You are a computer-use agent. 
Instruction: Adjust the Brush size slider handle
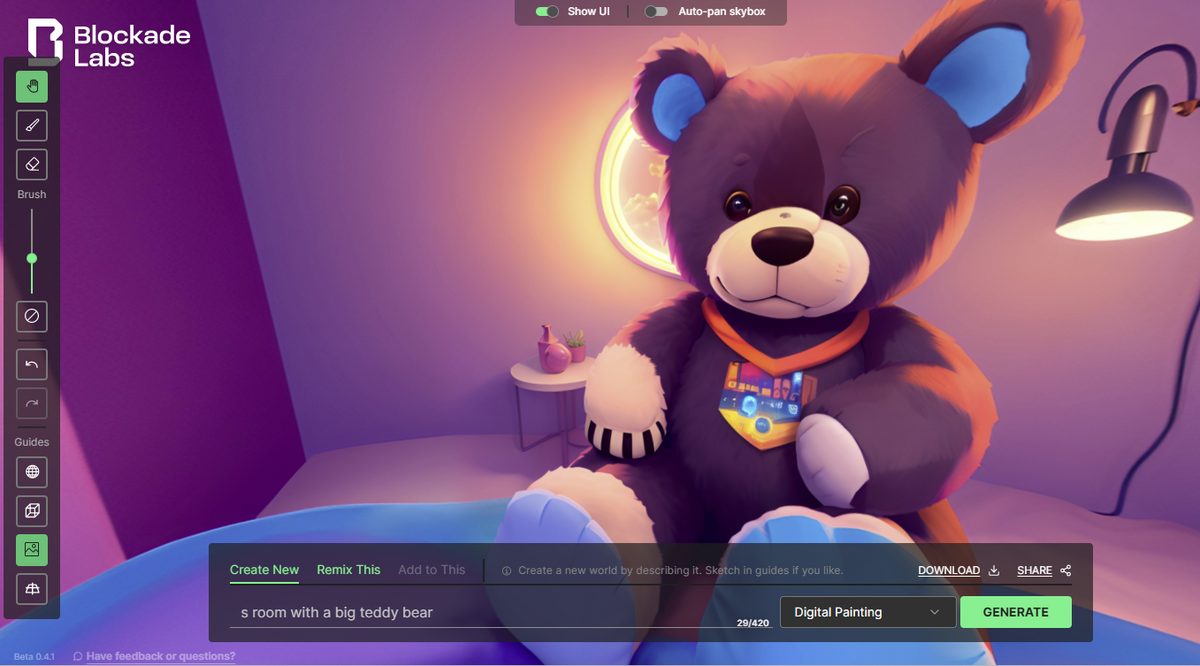(x=32, y=258)
